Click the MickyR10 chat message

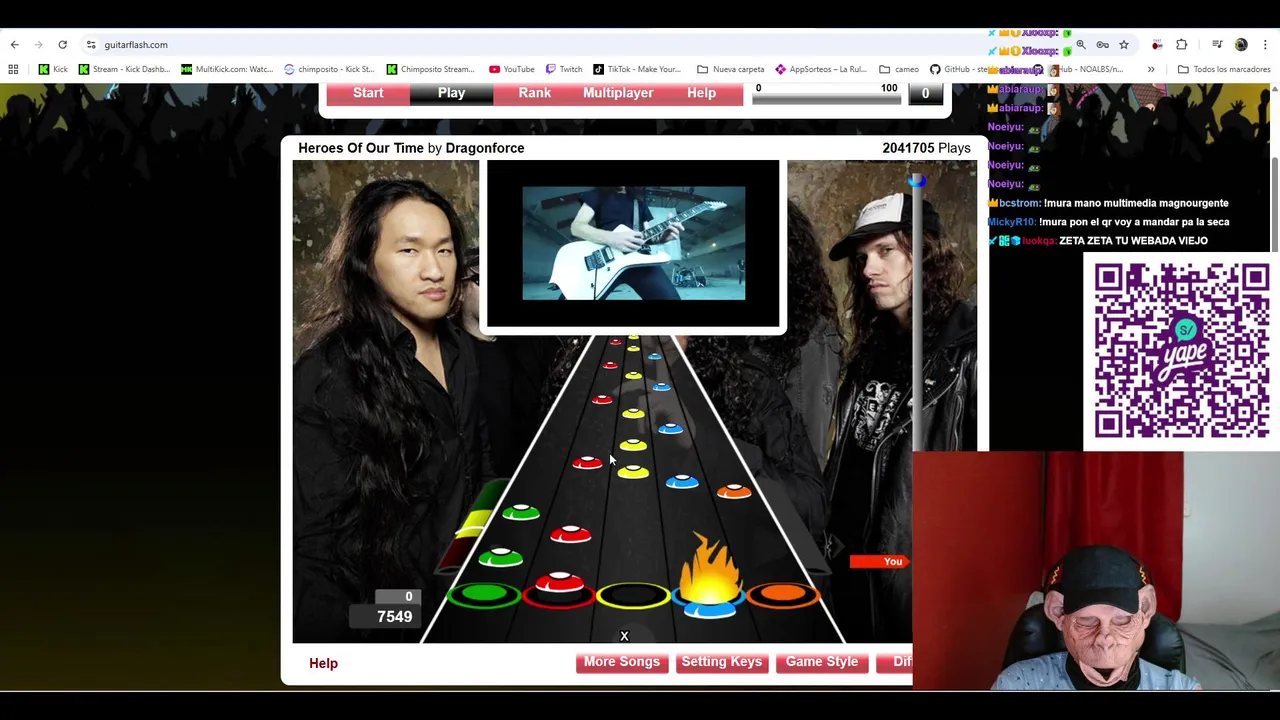pyautogui.click(x=1109, y=222)
